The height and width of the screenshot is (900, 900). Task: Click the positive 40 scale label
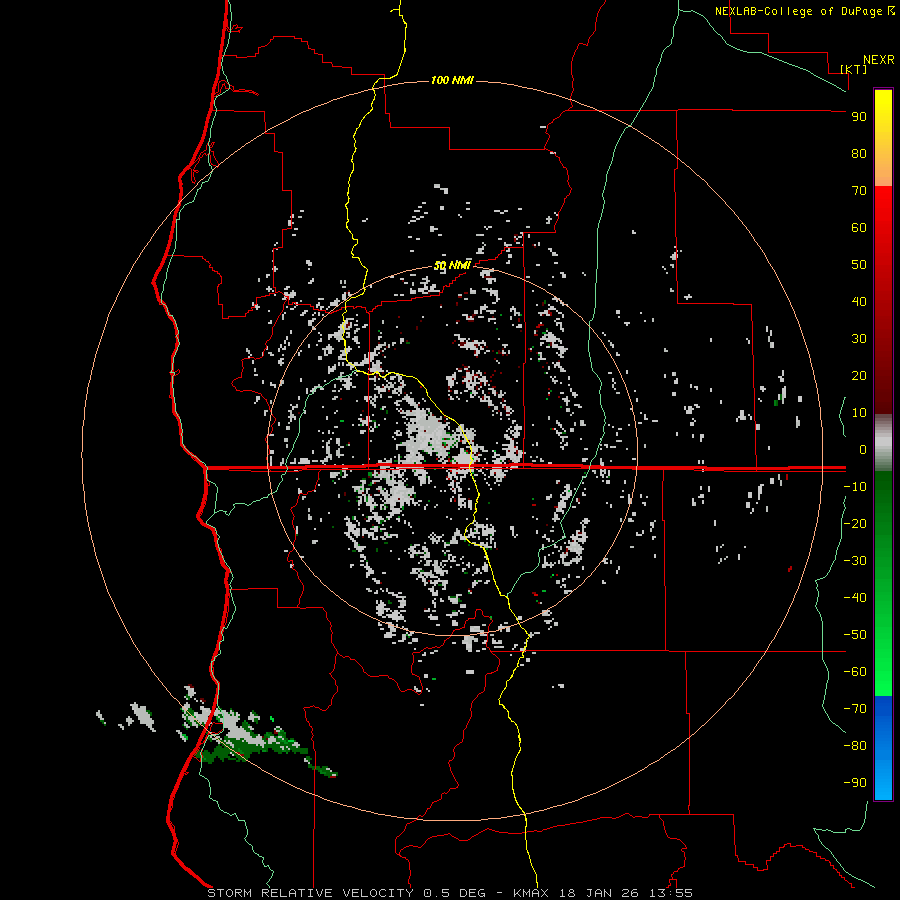tap(859, 301)
